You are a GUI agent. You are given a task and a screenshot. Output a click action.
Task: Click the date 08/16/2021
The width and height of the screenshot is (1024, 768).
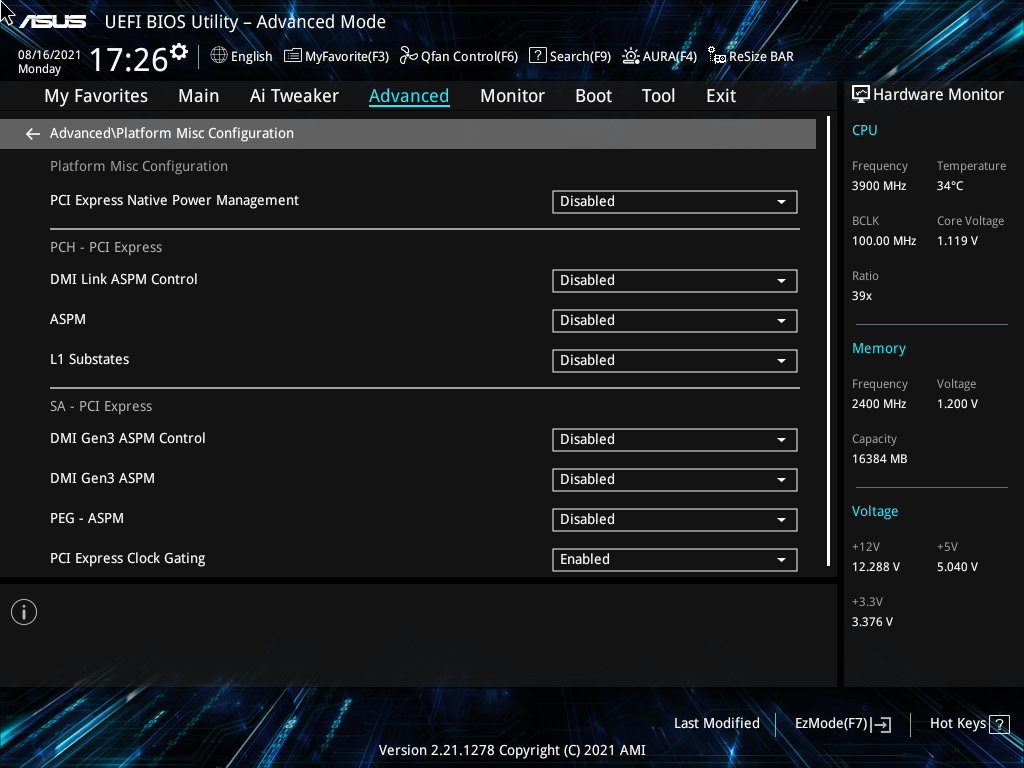(49, 55)
